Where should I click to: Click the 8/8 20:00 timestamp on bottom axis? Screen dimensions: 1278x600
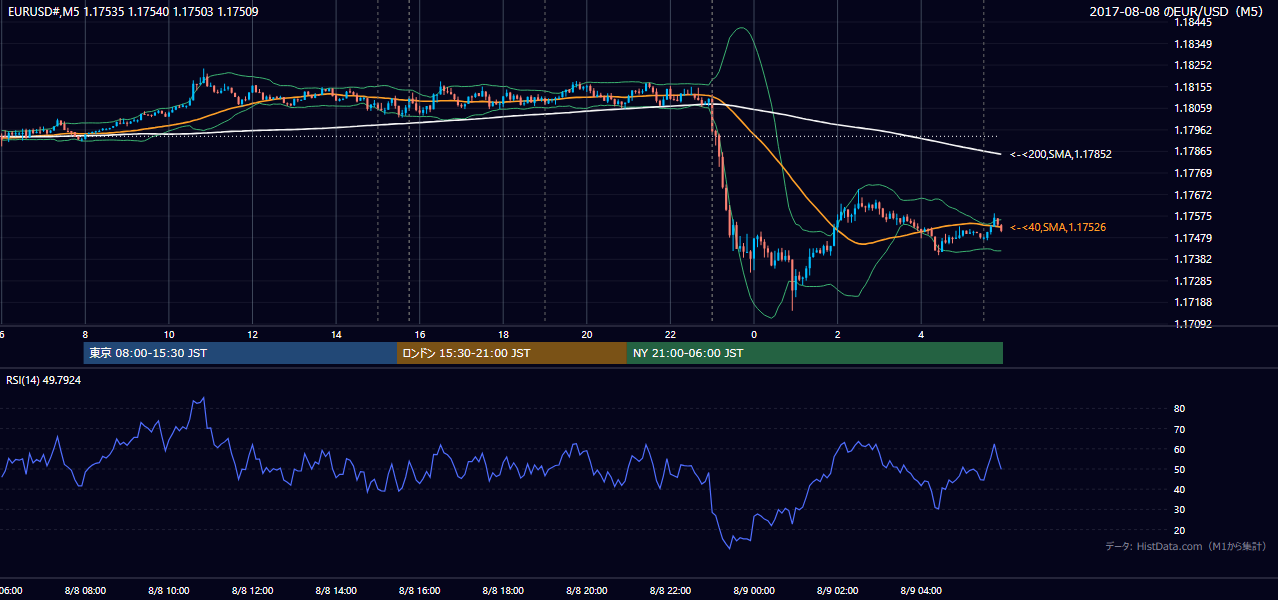point(587,591)
